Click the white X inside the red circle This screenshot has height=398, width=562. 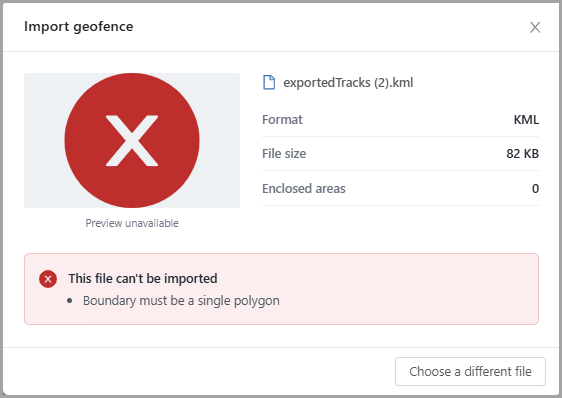pos(132,141)
